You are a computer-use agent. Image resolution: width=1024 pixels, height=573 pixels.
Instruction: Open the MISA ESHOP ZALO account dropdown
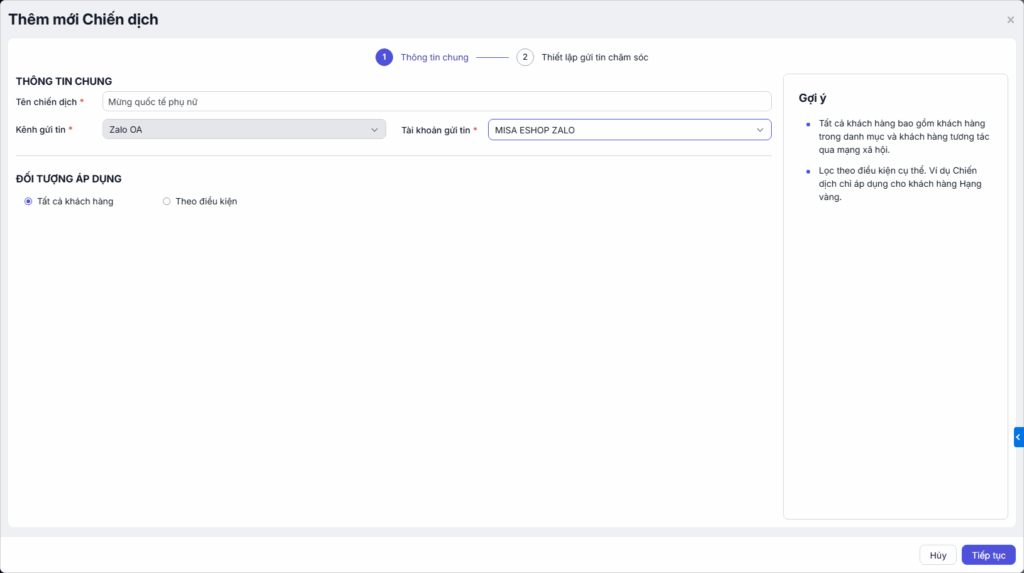628,130
